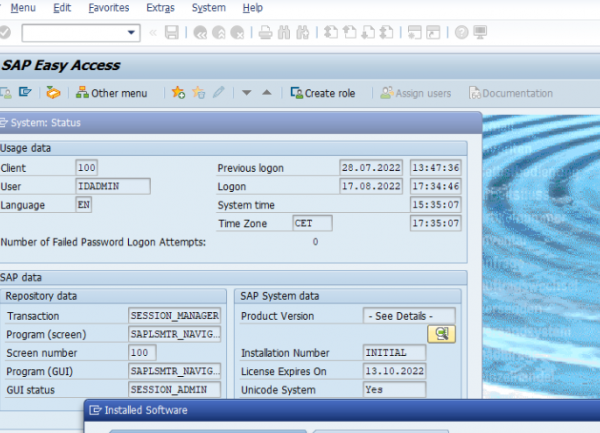Open the System menu
The height and width of the screenshot is (433, 600).
pos(208,7)
